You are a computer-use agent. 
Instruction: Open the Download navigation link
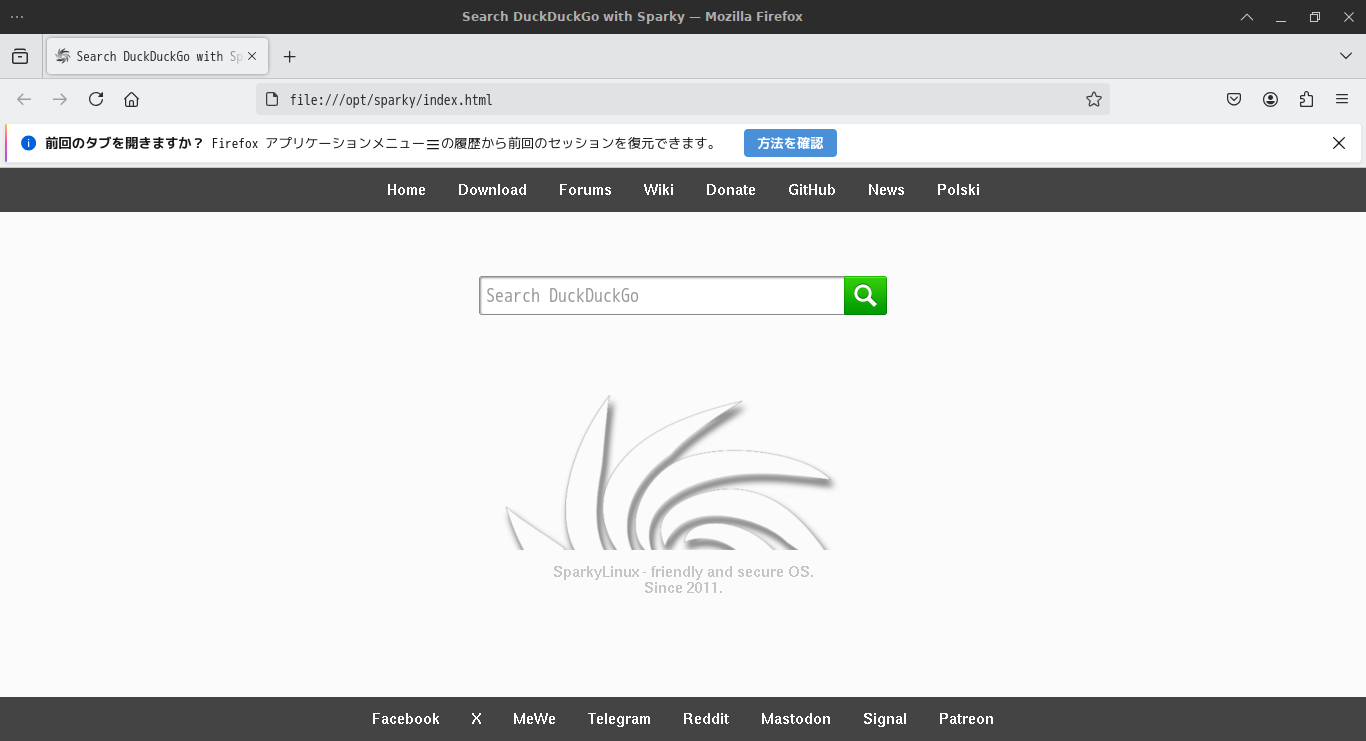pyautogui.click(x=492, y=190)
